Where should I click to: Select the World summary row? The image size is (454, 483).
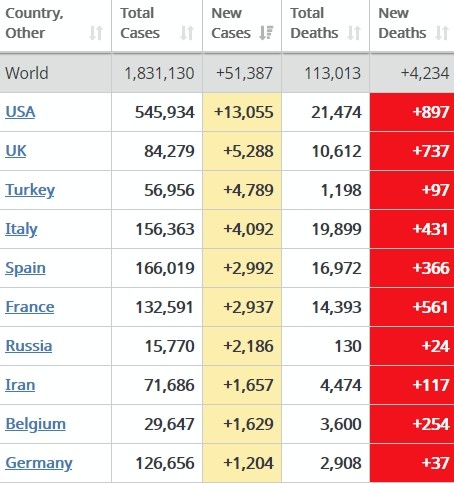227,73
